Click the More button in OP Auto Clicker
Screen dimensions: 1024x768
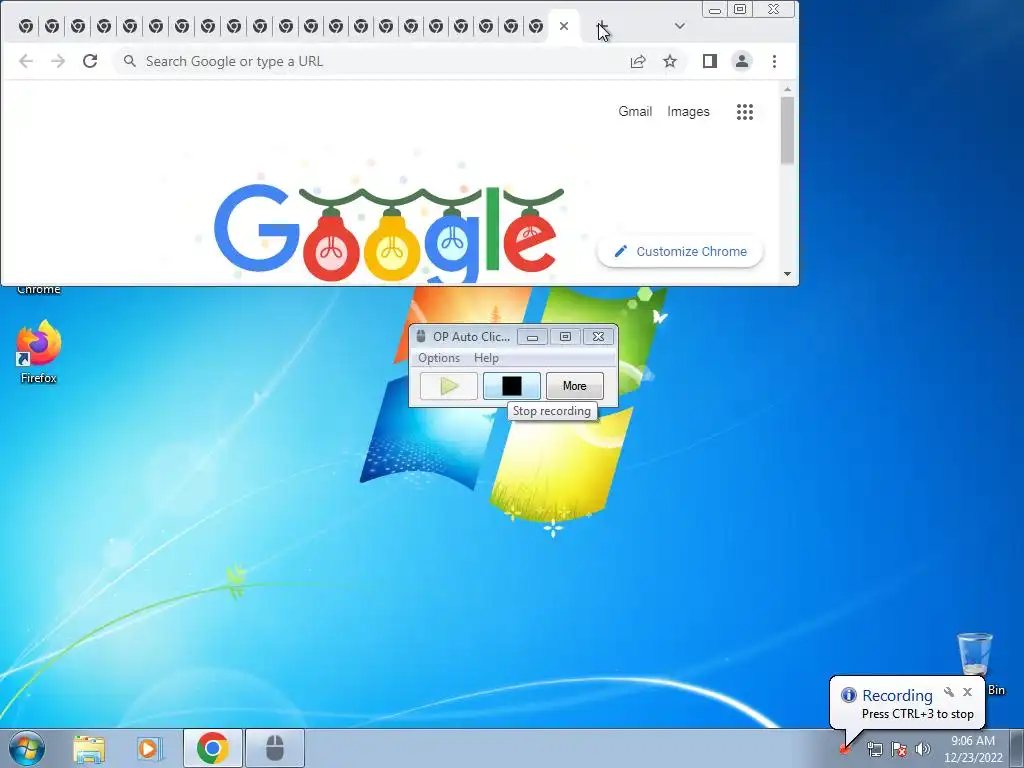click(x=575, y=386)
